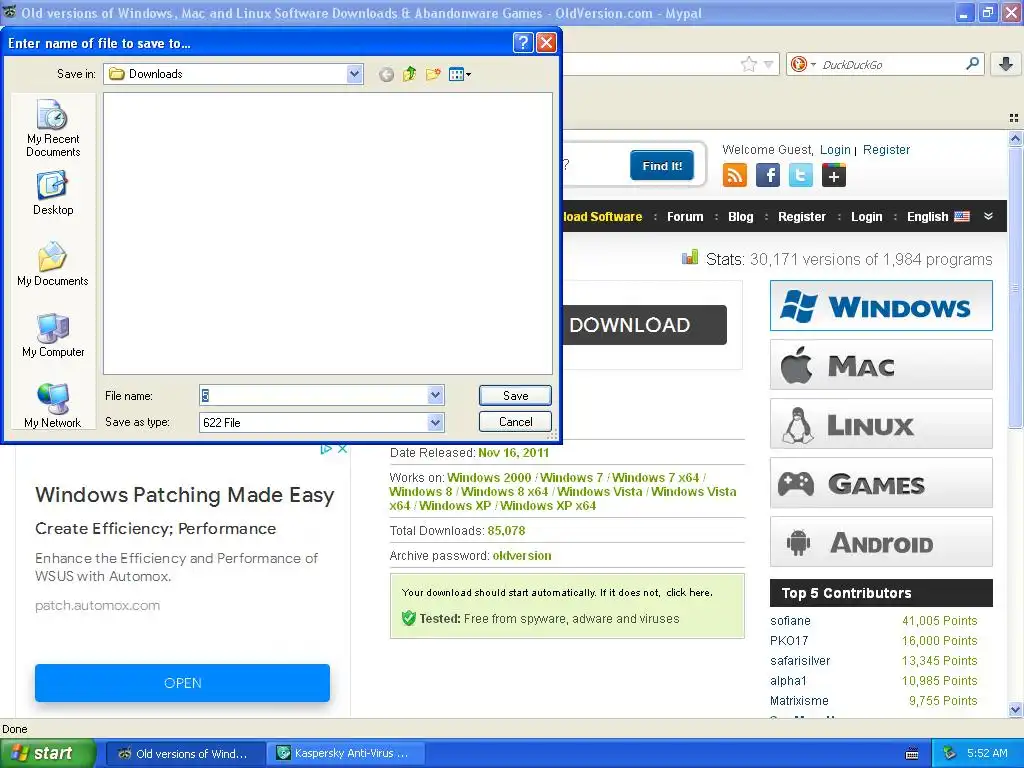The image size is (1024, 768).
Task: Click the Find It! button
Action: tap(662, 166)
